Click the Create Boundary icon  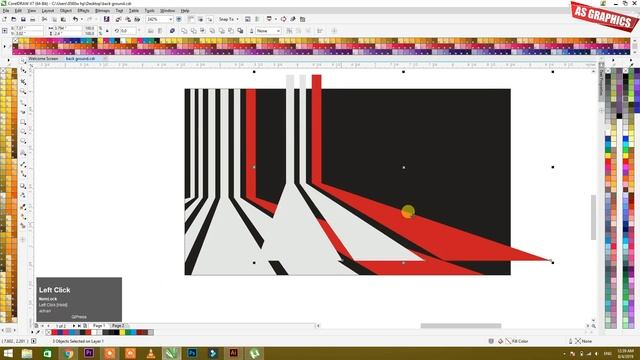pos(240,31)
